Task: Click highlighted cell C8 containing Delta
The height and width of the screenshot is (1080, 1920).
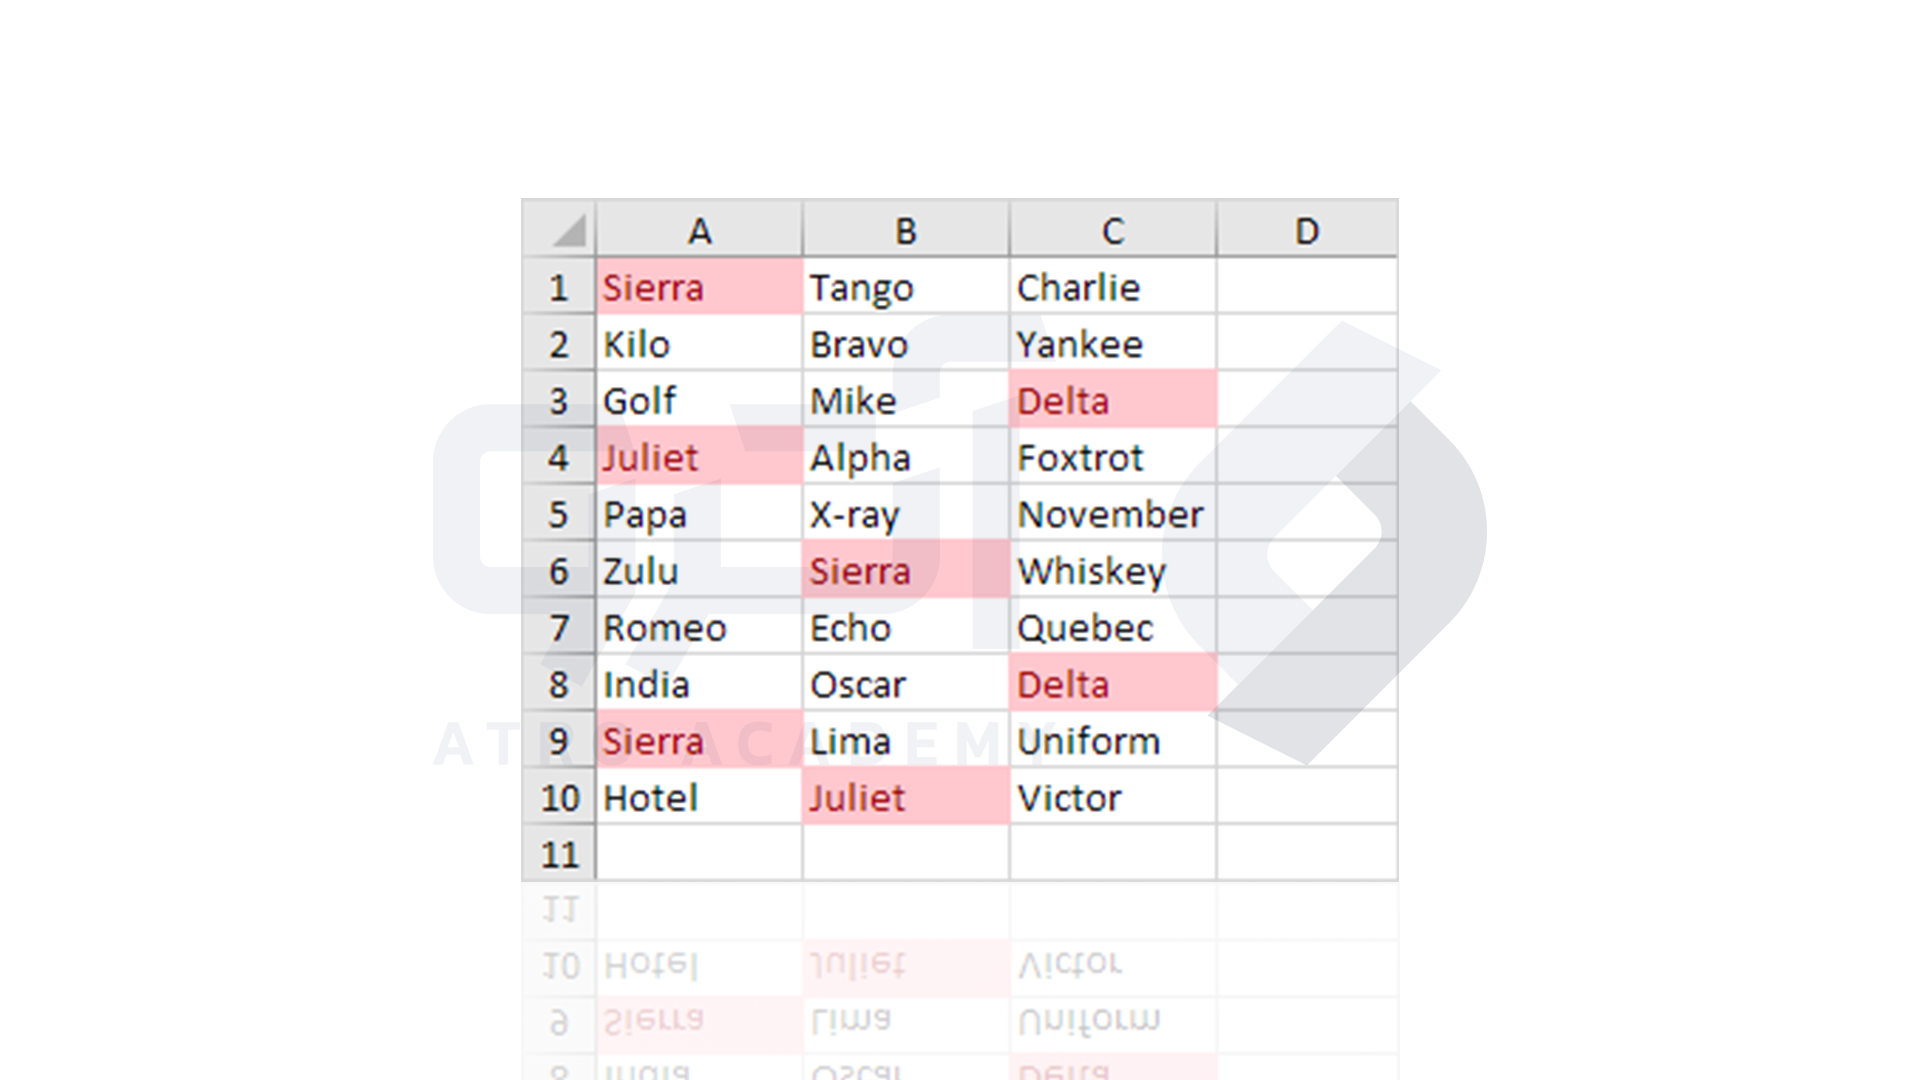Action: coord(1113,685)
